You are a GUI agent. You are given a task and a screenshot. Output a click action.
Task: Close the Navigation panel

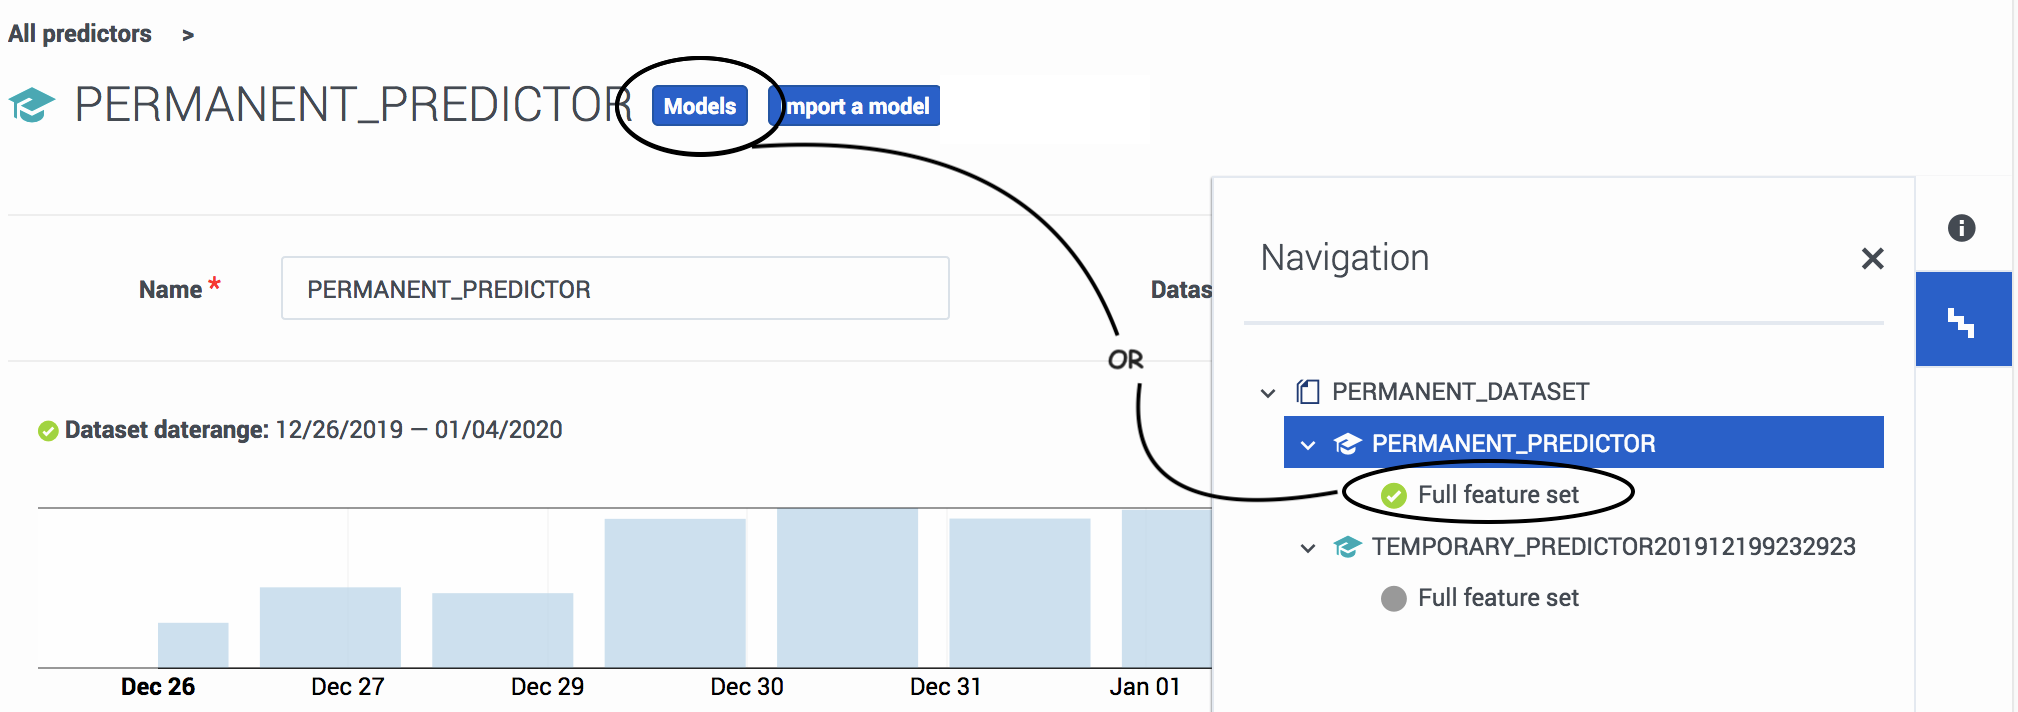click(1872, 259)
